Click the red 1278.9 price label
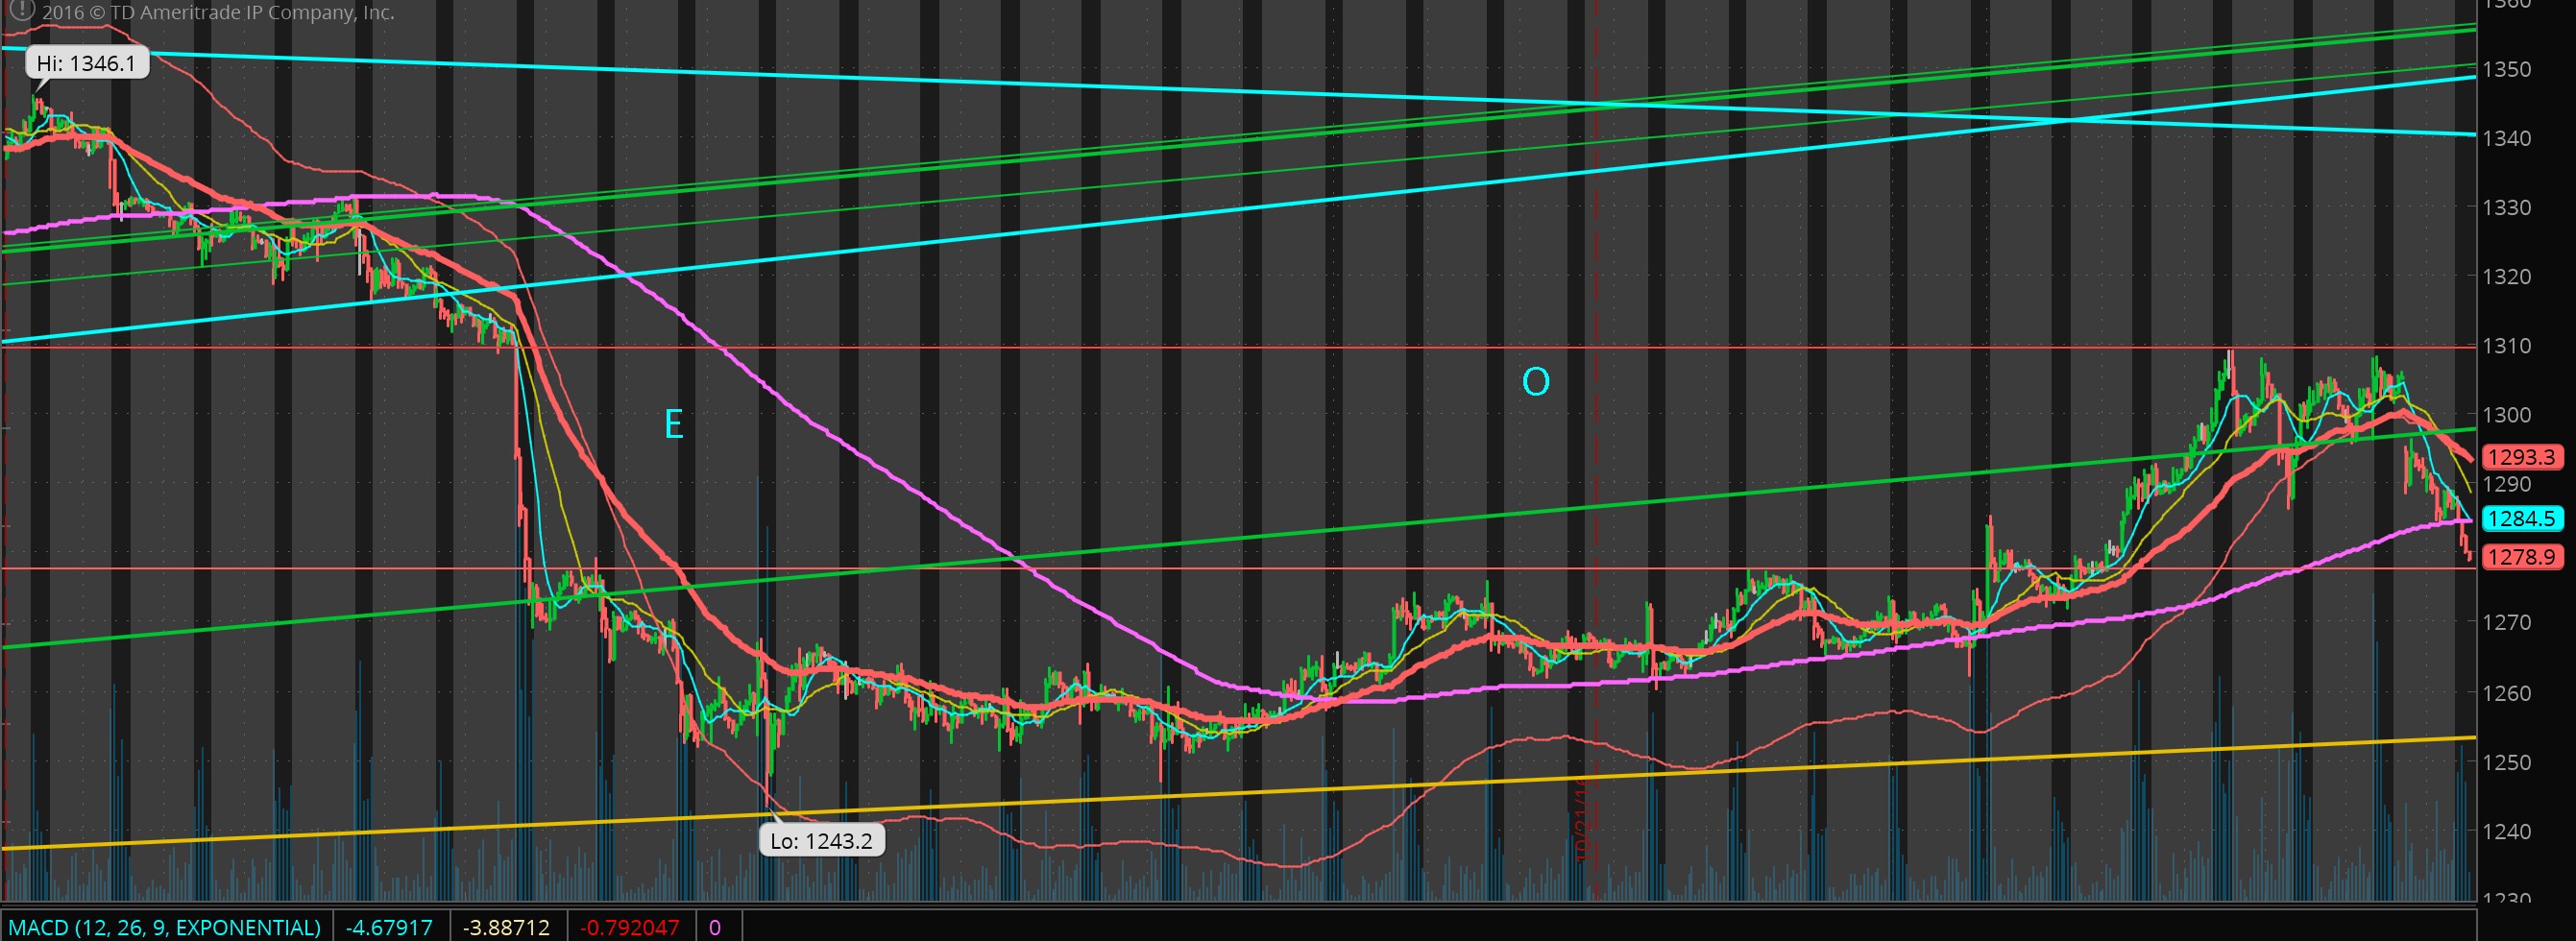2576x941 pixels. click(x=2521, y=557)
